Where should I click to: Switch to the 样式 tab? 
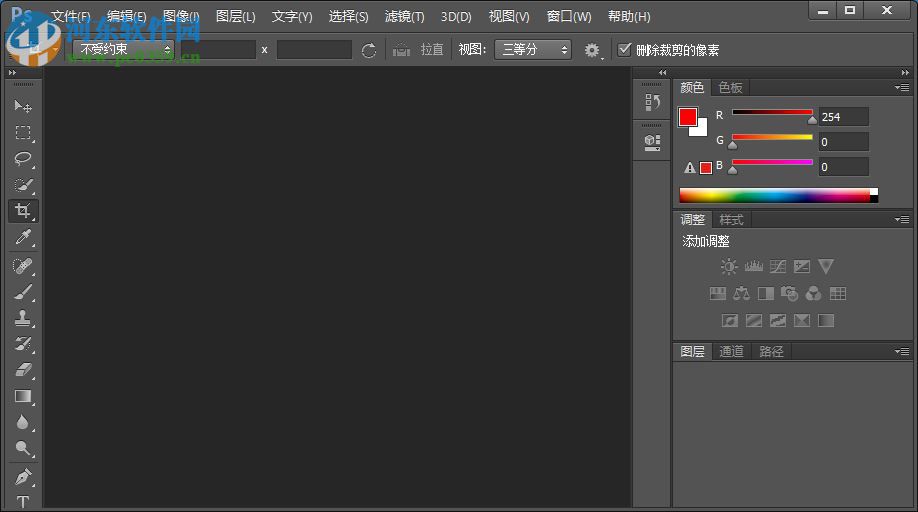[x=731, y=220]
